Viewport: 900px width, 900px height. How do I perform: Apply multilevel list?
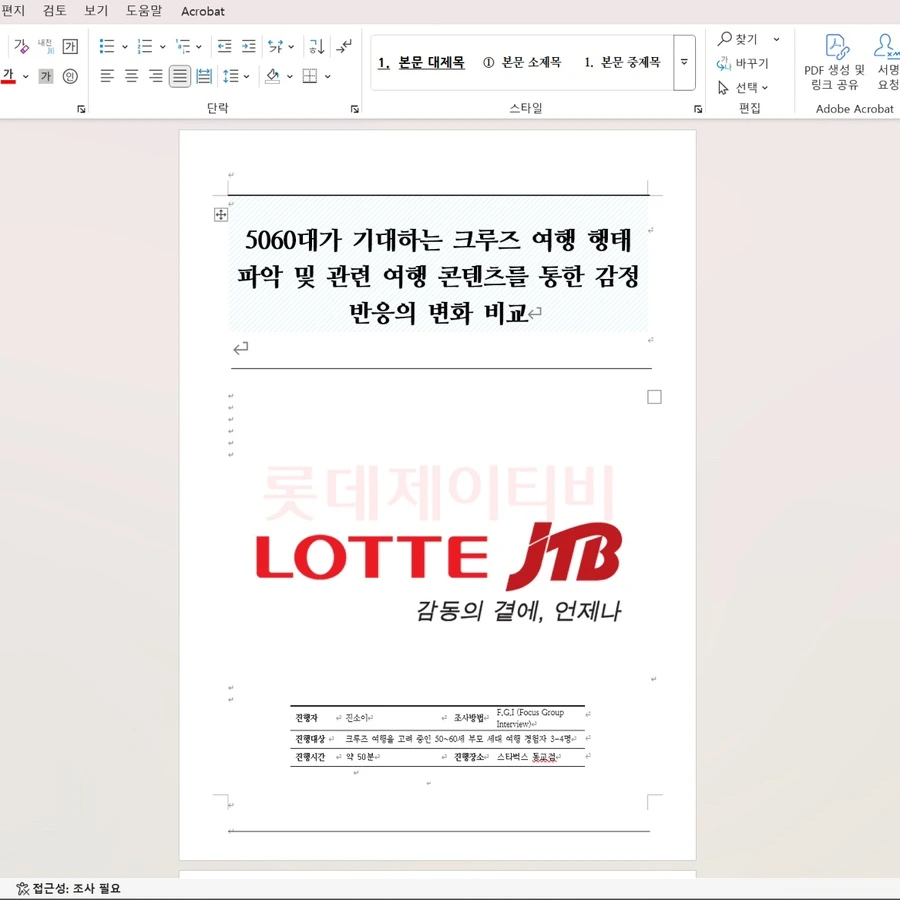183,46
